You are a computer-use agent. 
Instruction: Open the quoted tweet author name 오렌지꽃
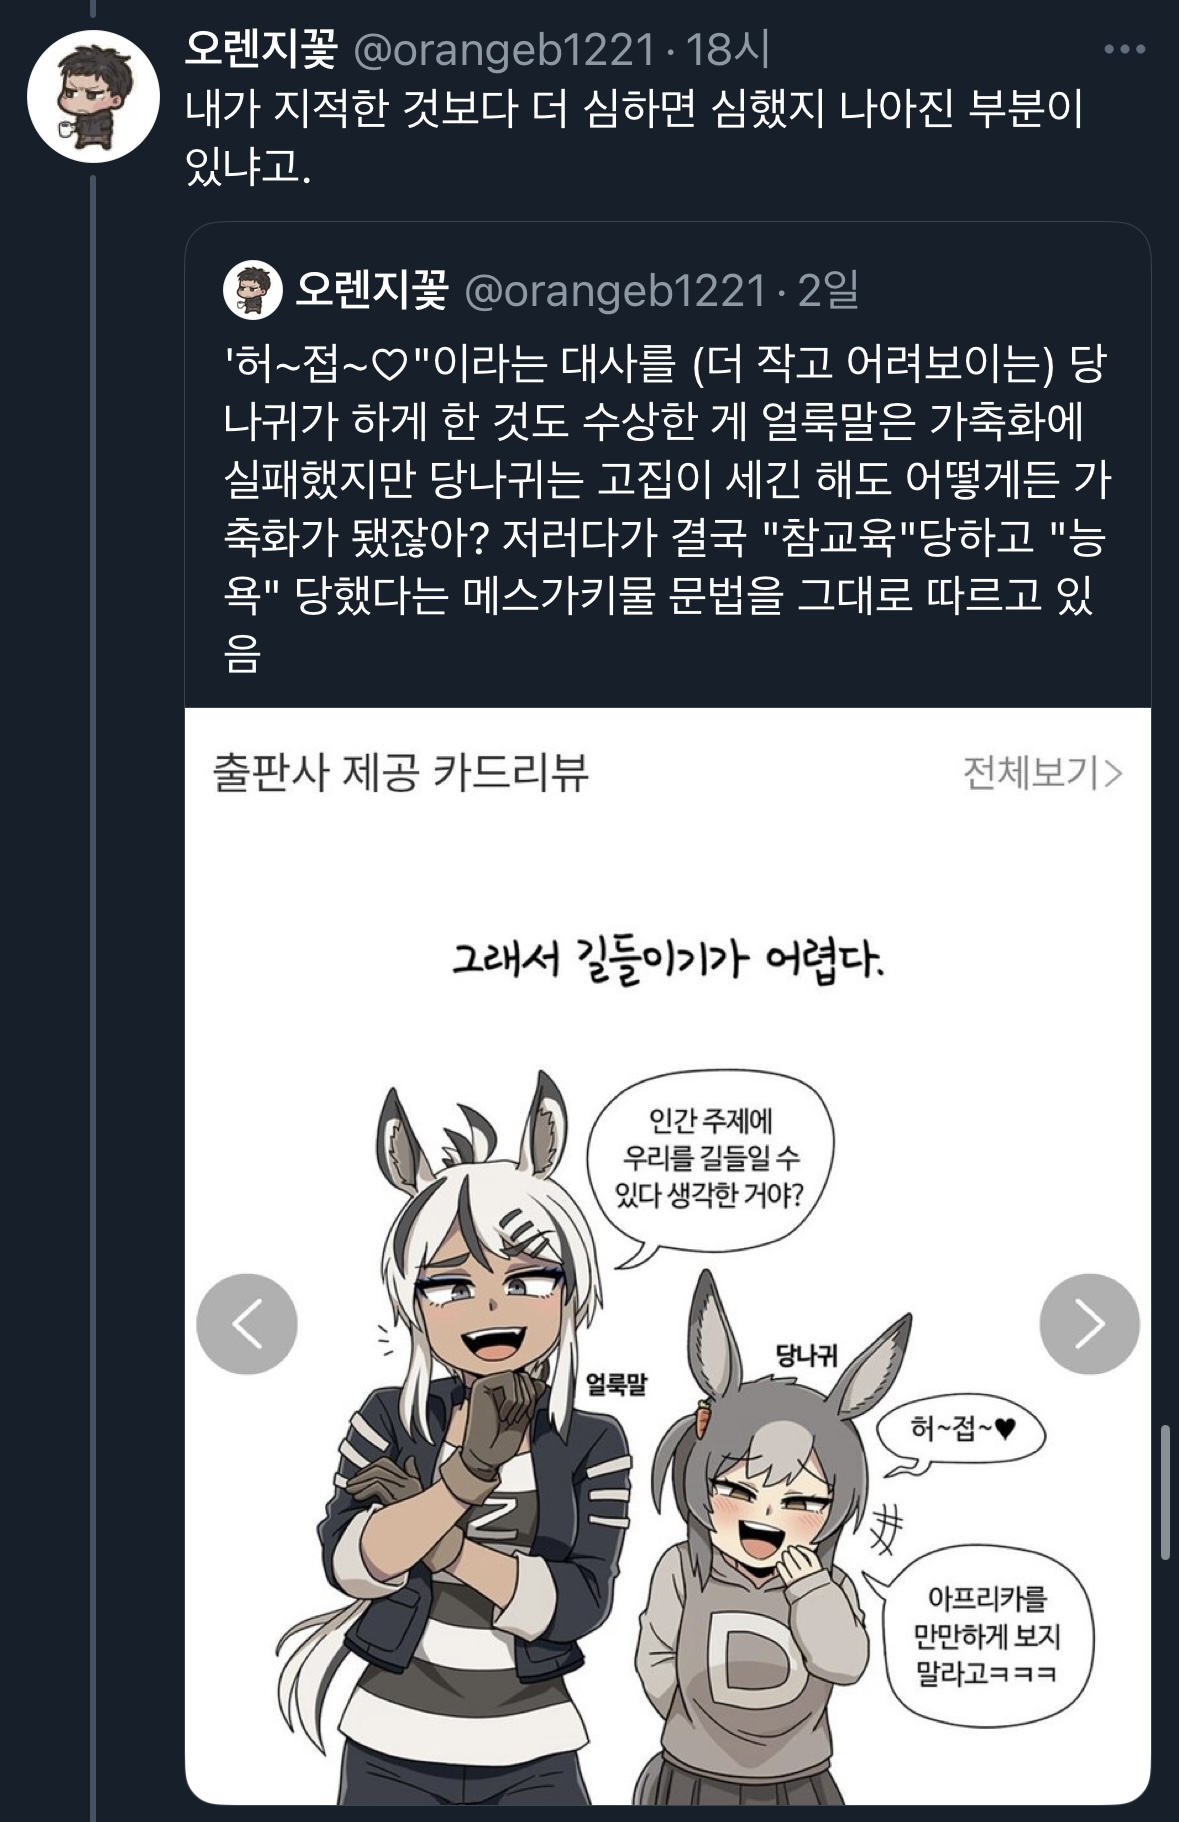(x=372, y=291)
